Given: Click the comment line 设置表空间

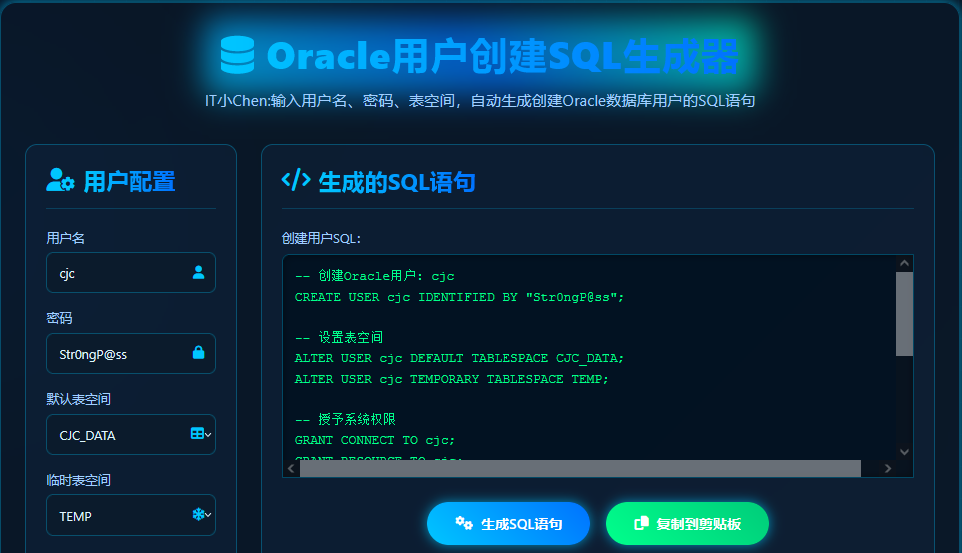Looking at the screenshot, I should click(x=339, y=337).
